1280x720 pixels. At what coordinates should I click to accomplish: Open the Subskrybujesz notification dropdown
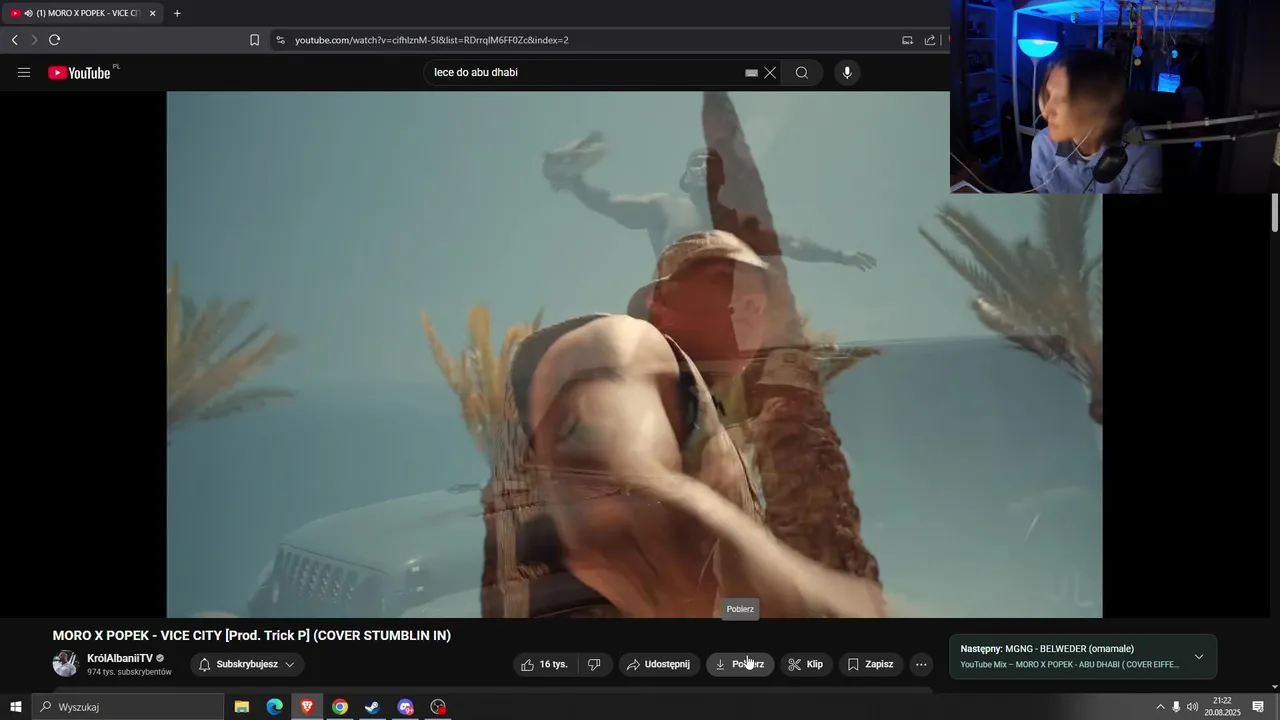coord(247,664)
